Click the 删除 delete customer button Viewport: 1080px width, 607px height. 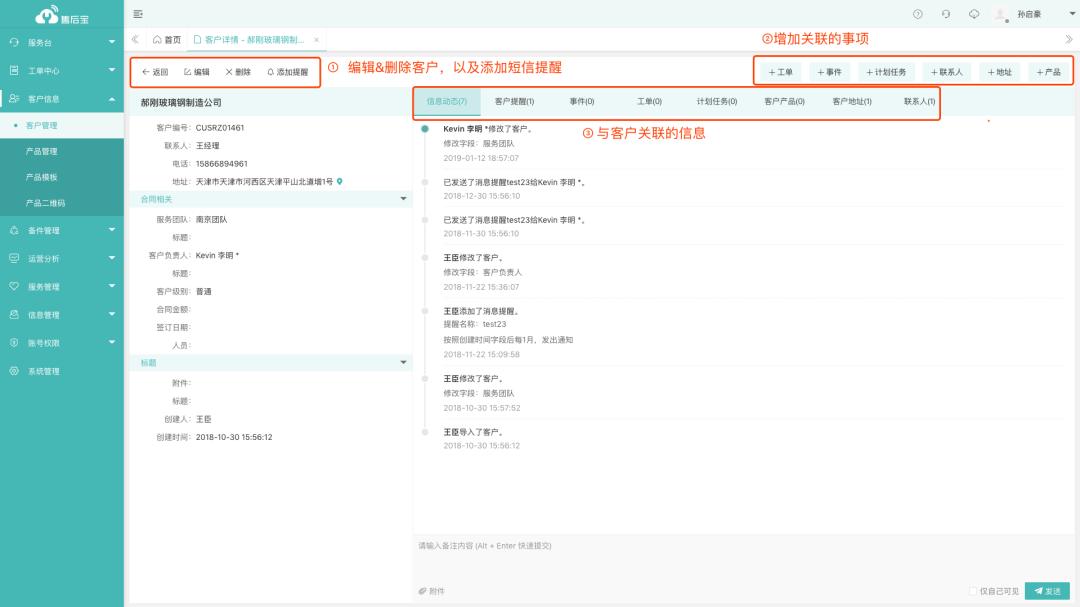click(x=238, y=72)
